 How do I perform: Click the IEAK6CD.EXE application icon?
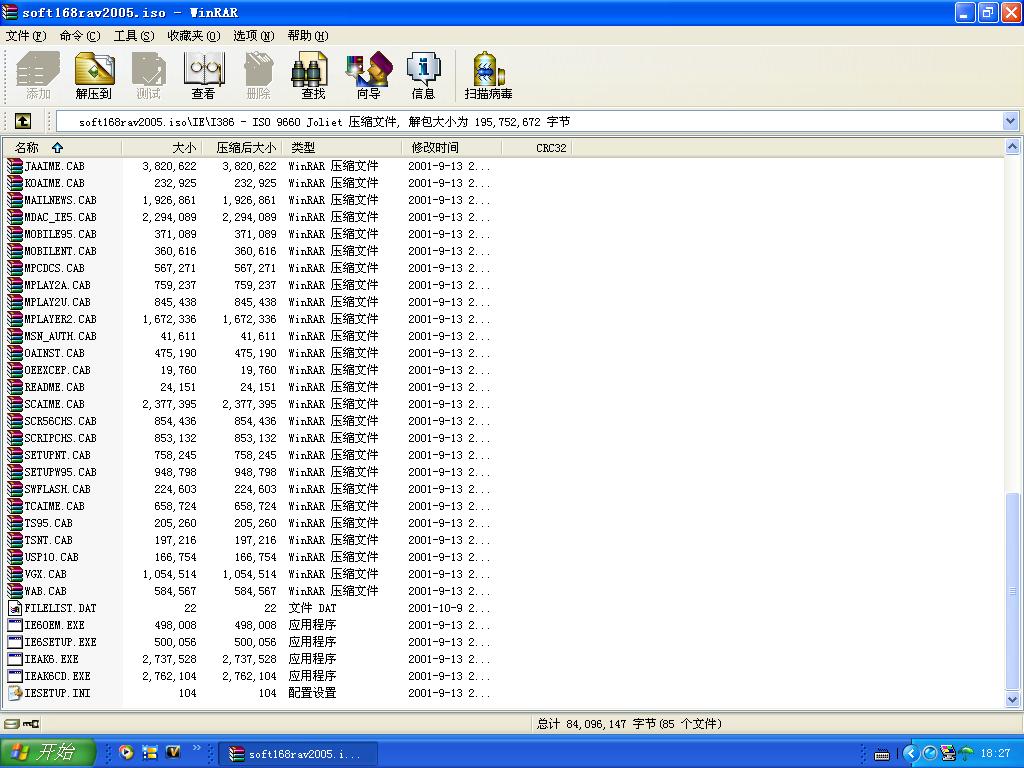(x=14, y=676)
